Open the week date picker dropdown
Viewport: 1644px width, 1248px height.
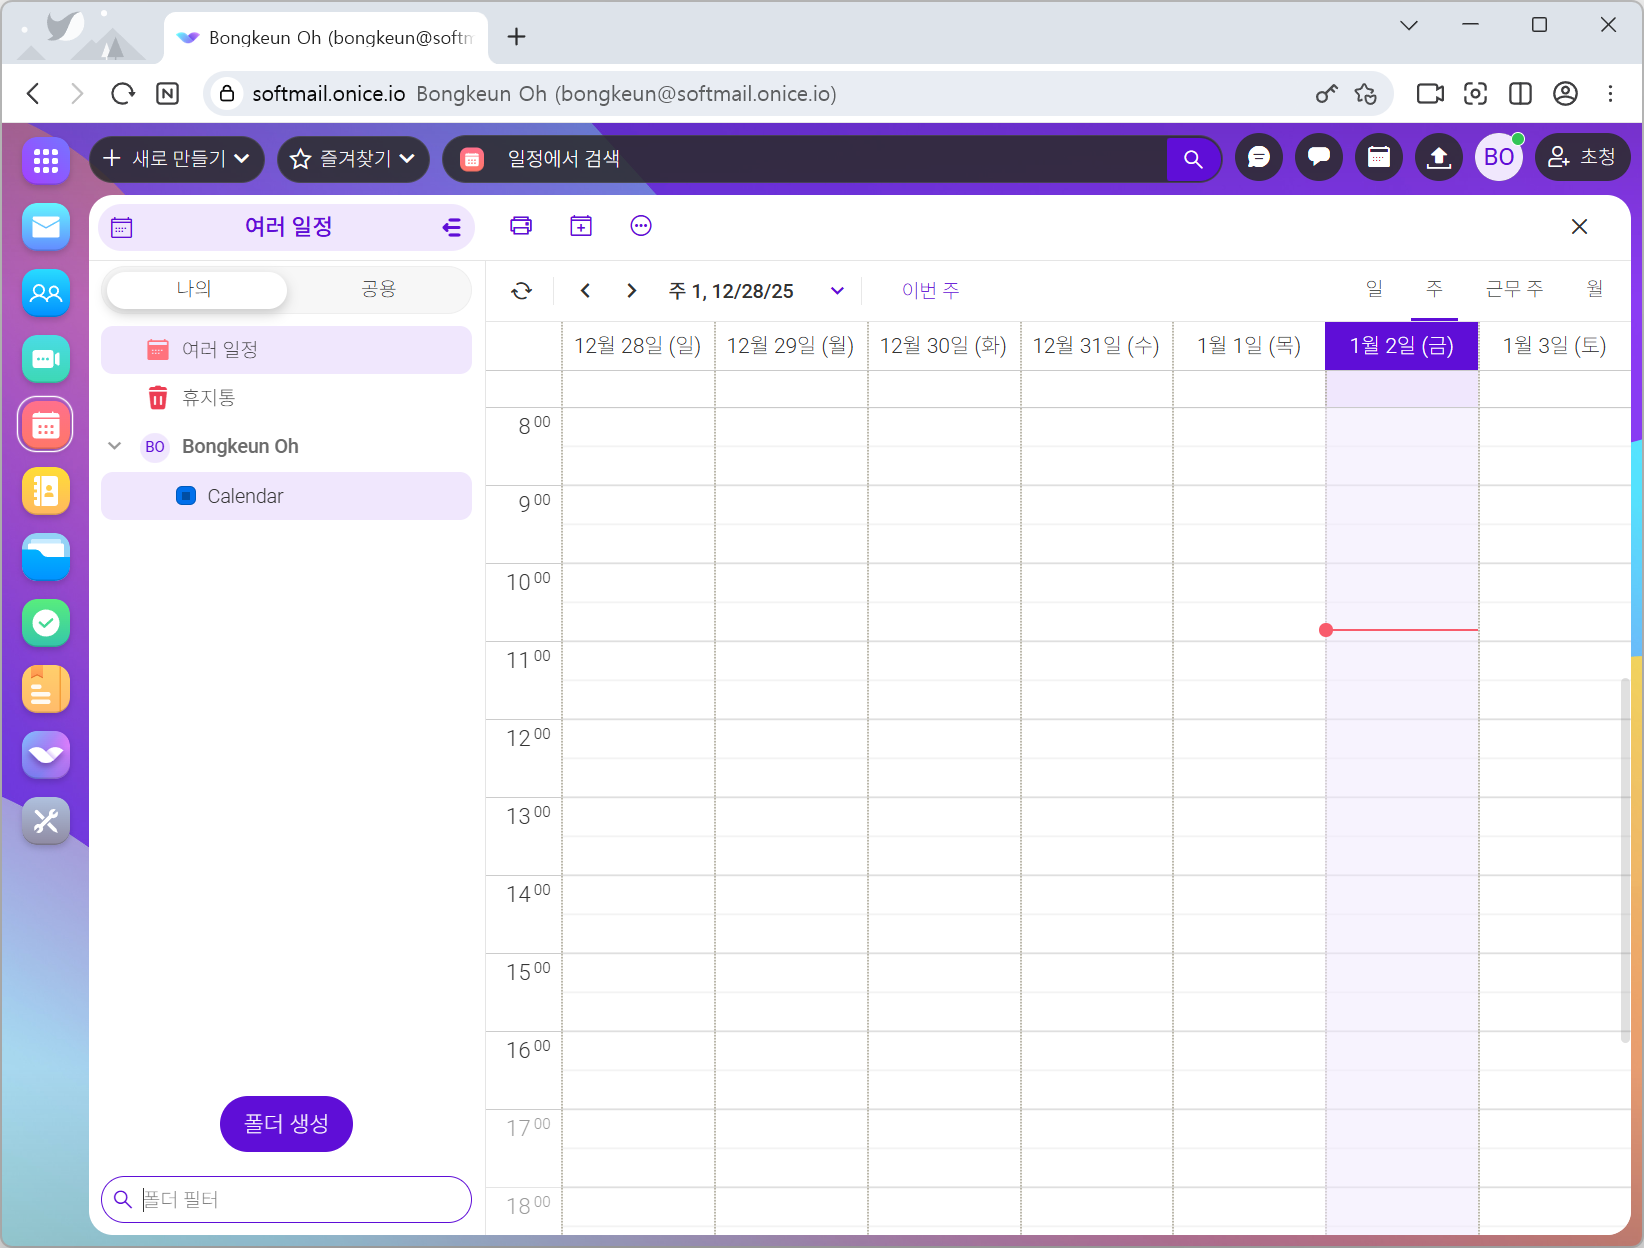click(x=837, y=291)
